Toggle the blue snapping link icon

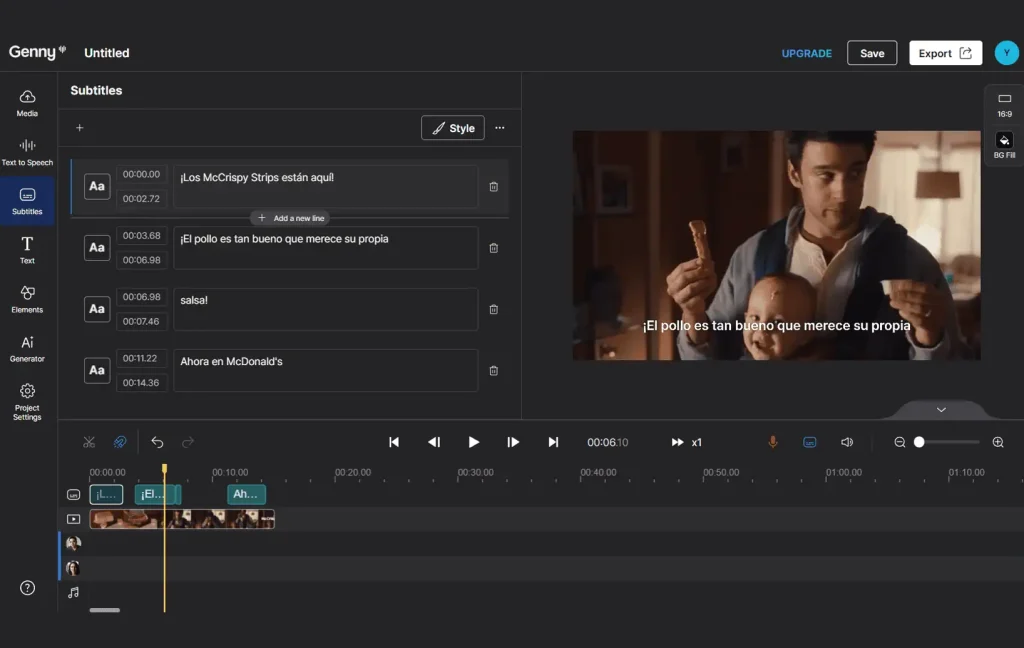coord(120,442)
